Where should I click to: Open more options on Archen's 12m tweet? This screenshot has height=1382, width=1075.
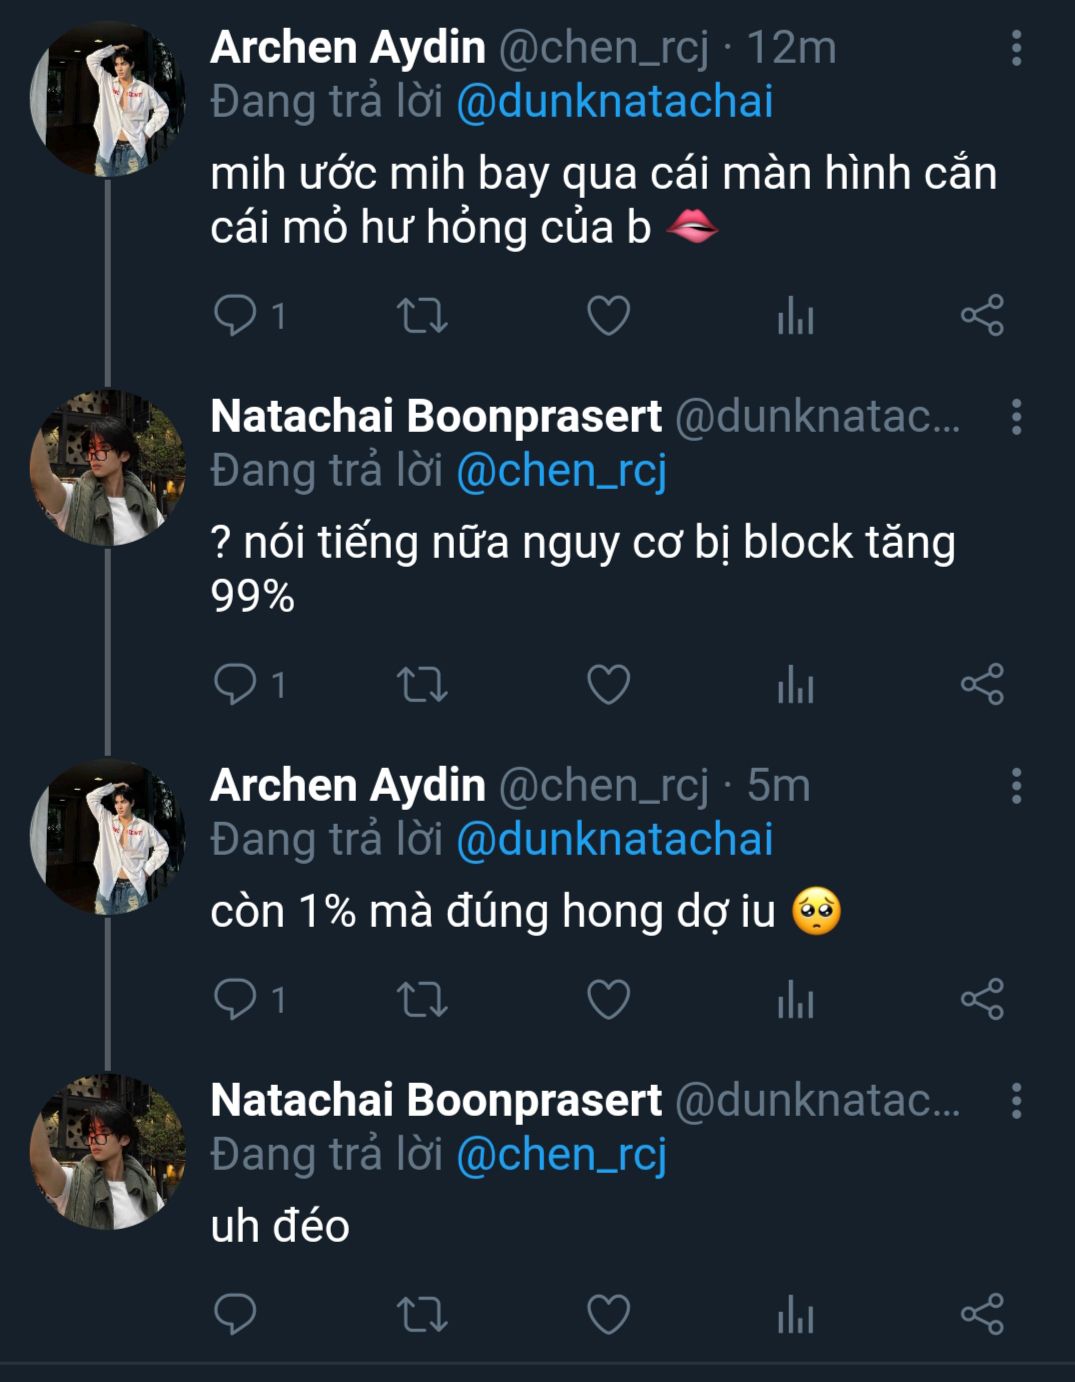[1016, 48]
